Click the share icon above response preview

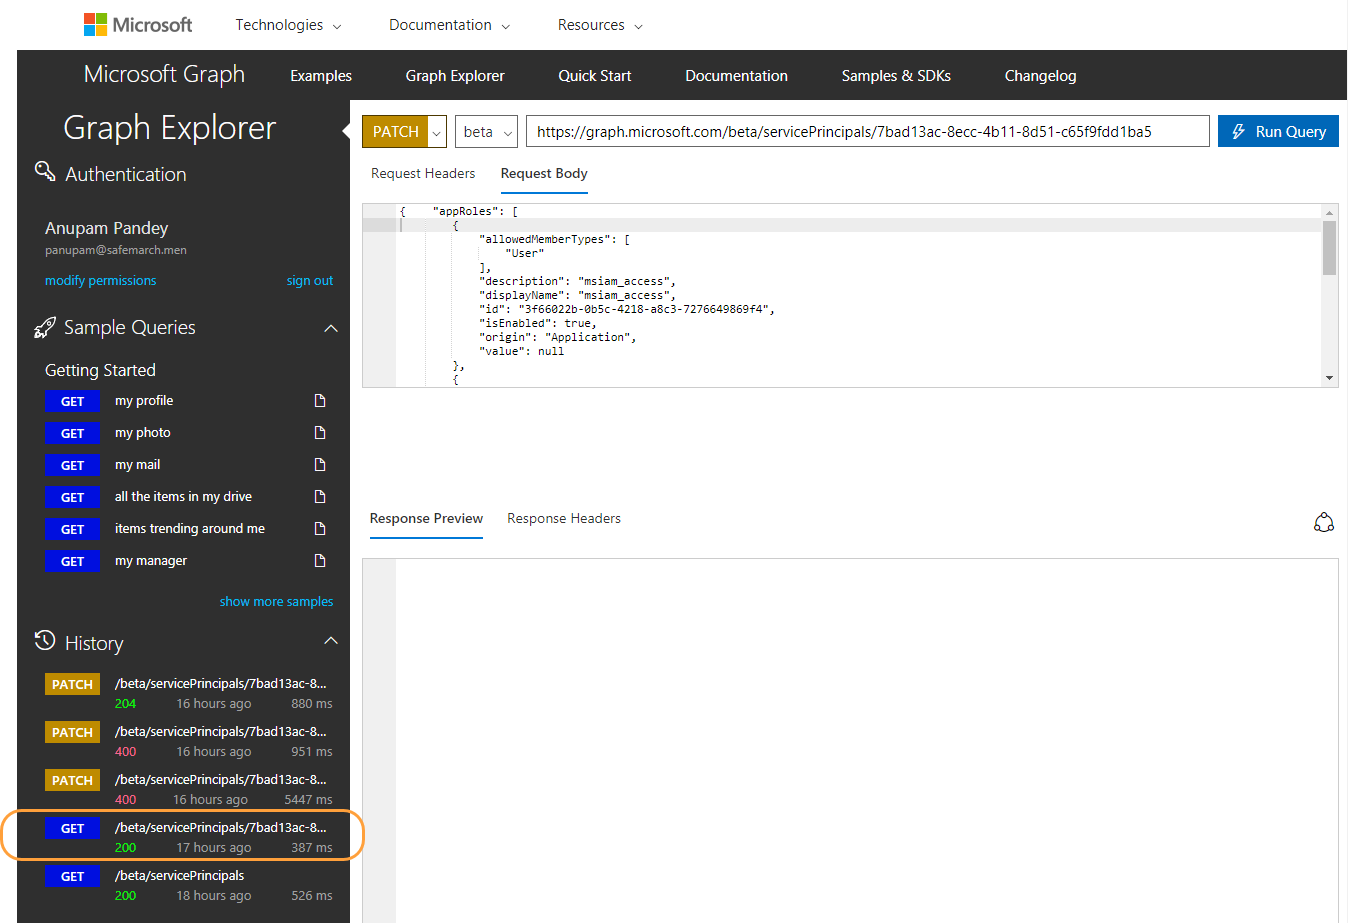(1323, 523)
